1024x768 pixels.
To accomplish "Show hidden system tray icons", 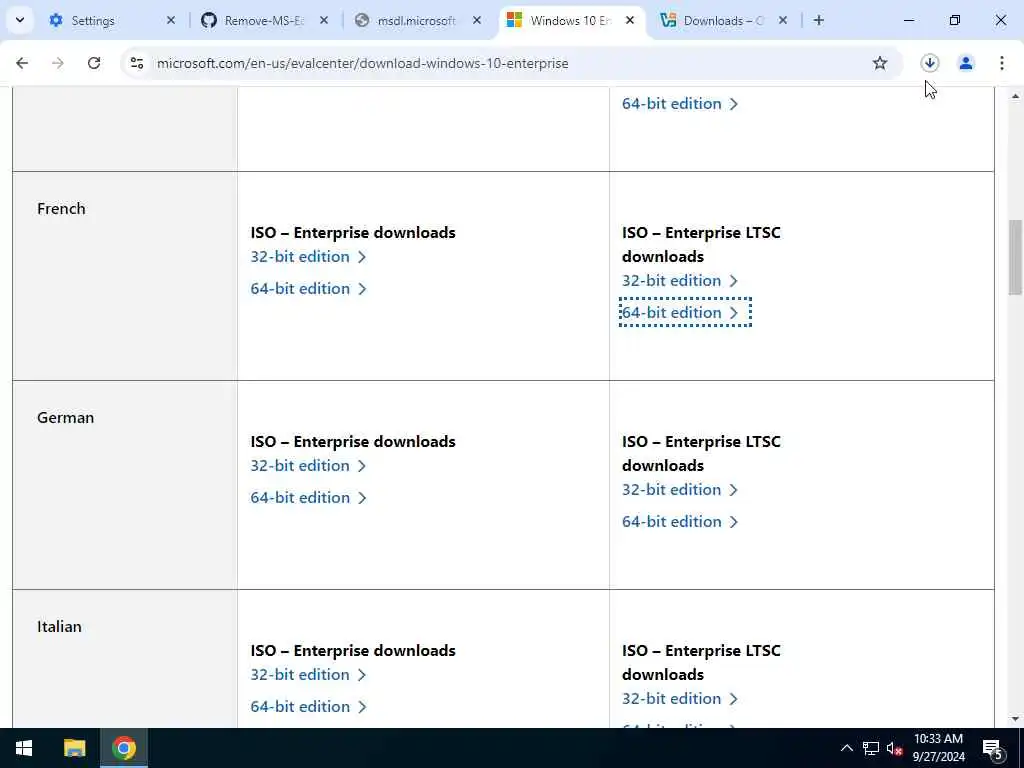I will click(846, 748).
